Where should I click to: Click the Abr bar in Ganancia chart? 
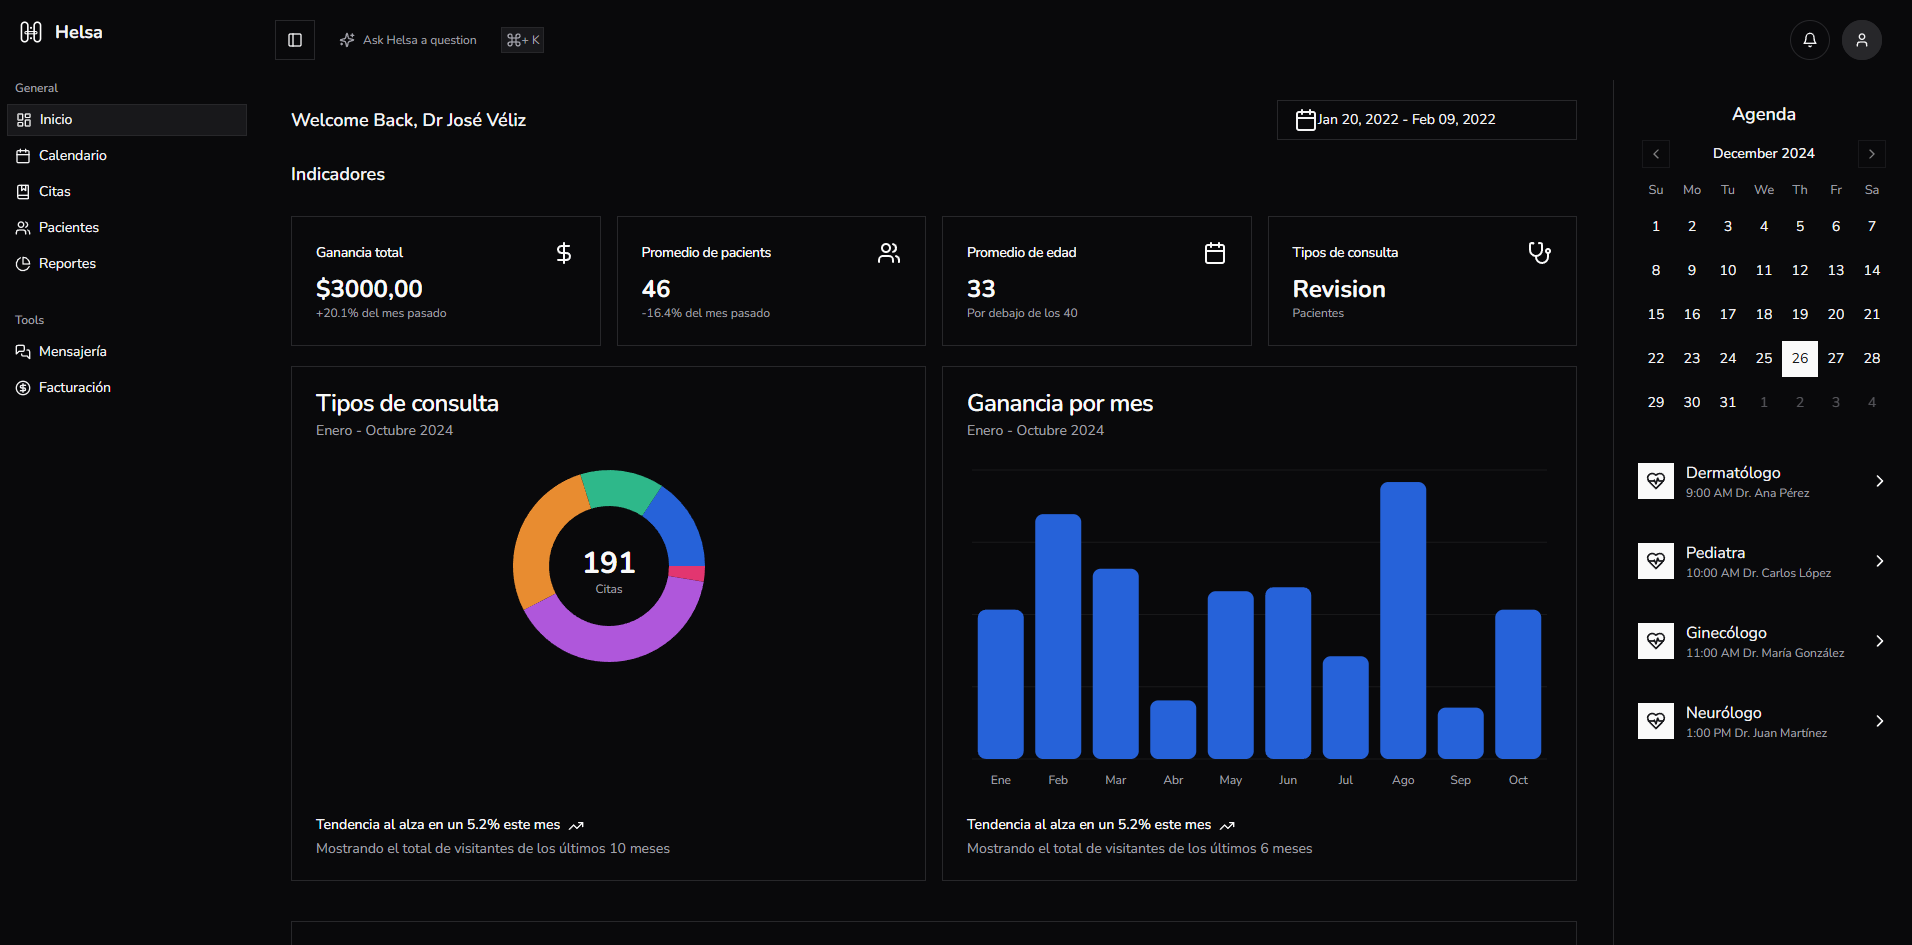[1173, 729]
